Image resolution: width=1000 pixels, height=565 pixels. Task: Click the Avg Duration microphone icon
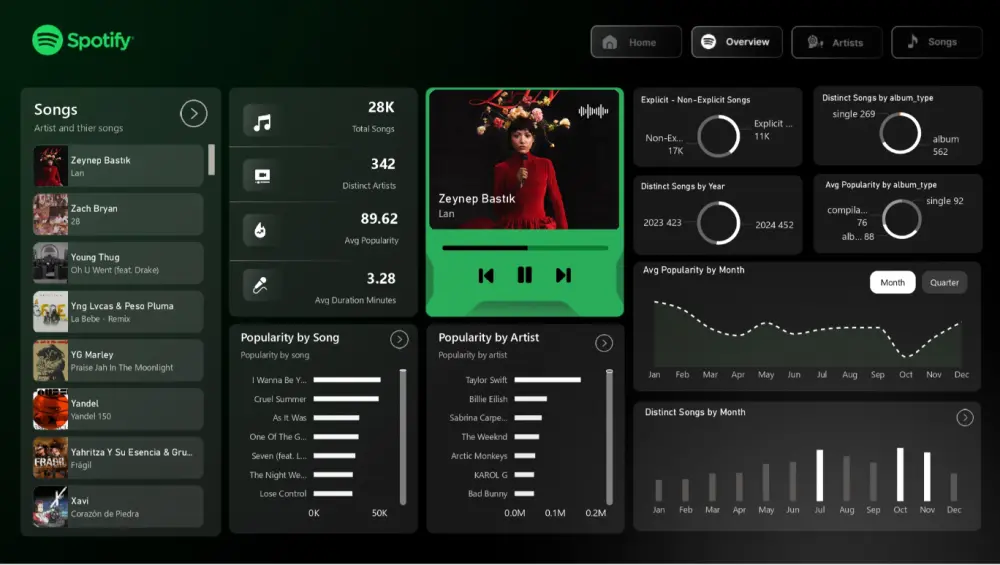pyautogui.click(x=260, y=284)
